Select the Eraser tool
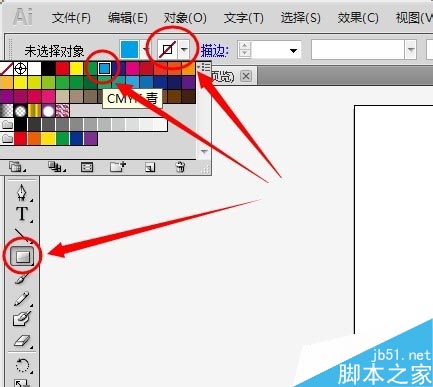Screen dimensions: 433x387 click(x=22, y=341)
